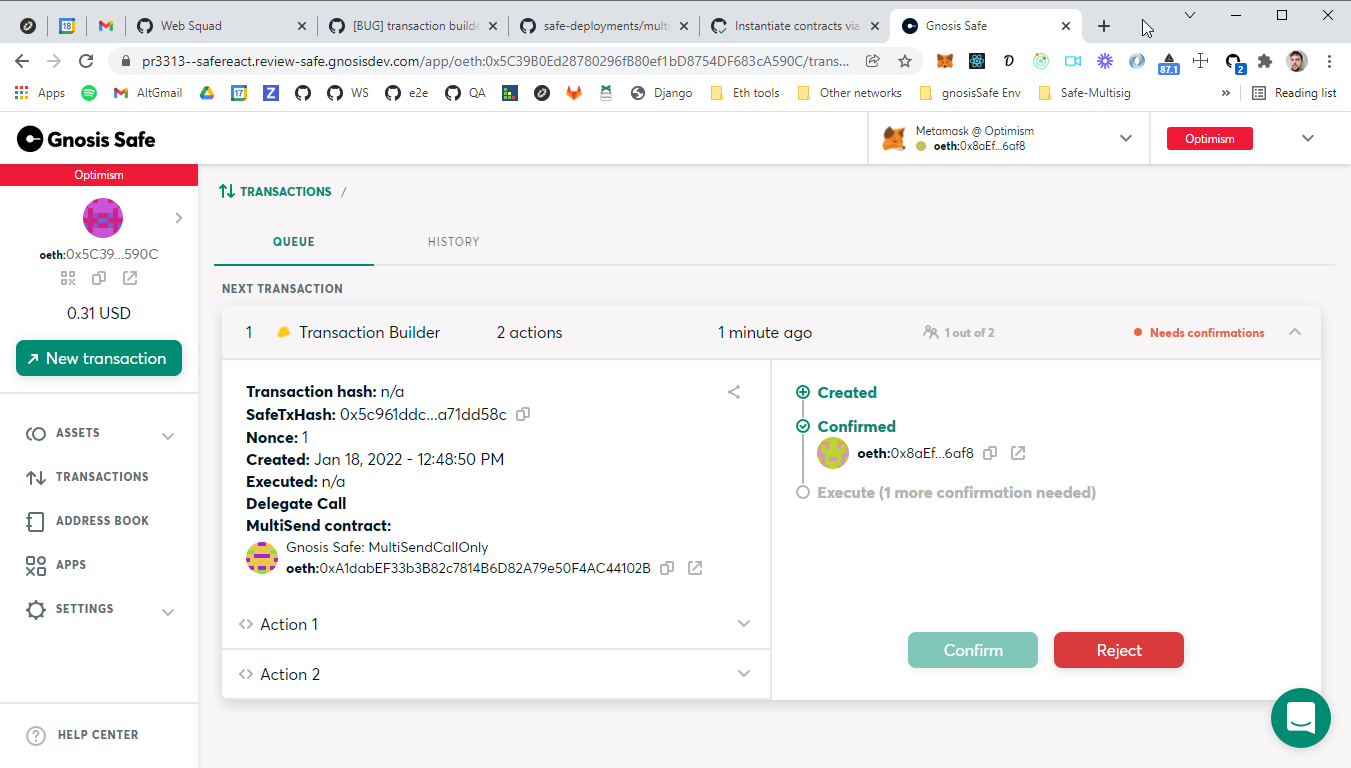Open new browser tab

point(1104,26)
